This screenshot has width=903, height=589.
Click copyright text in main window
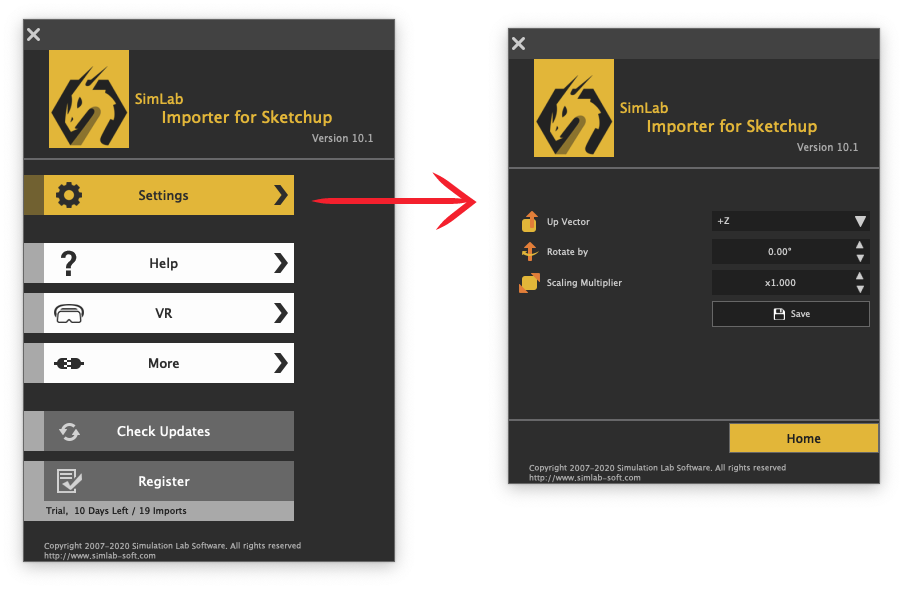tap(172, 546)
